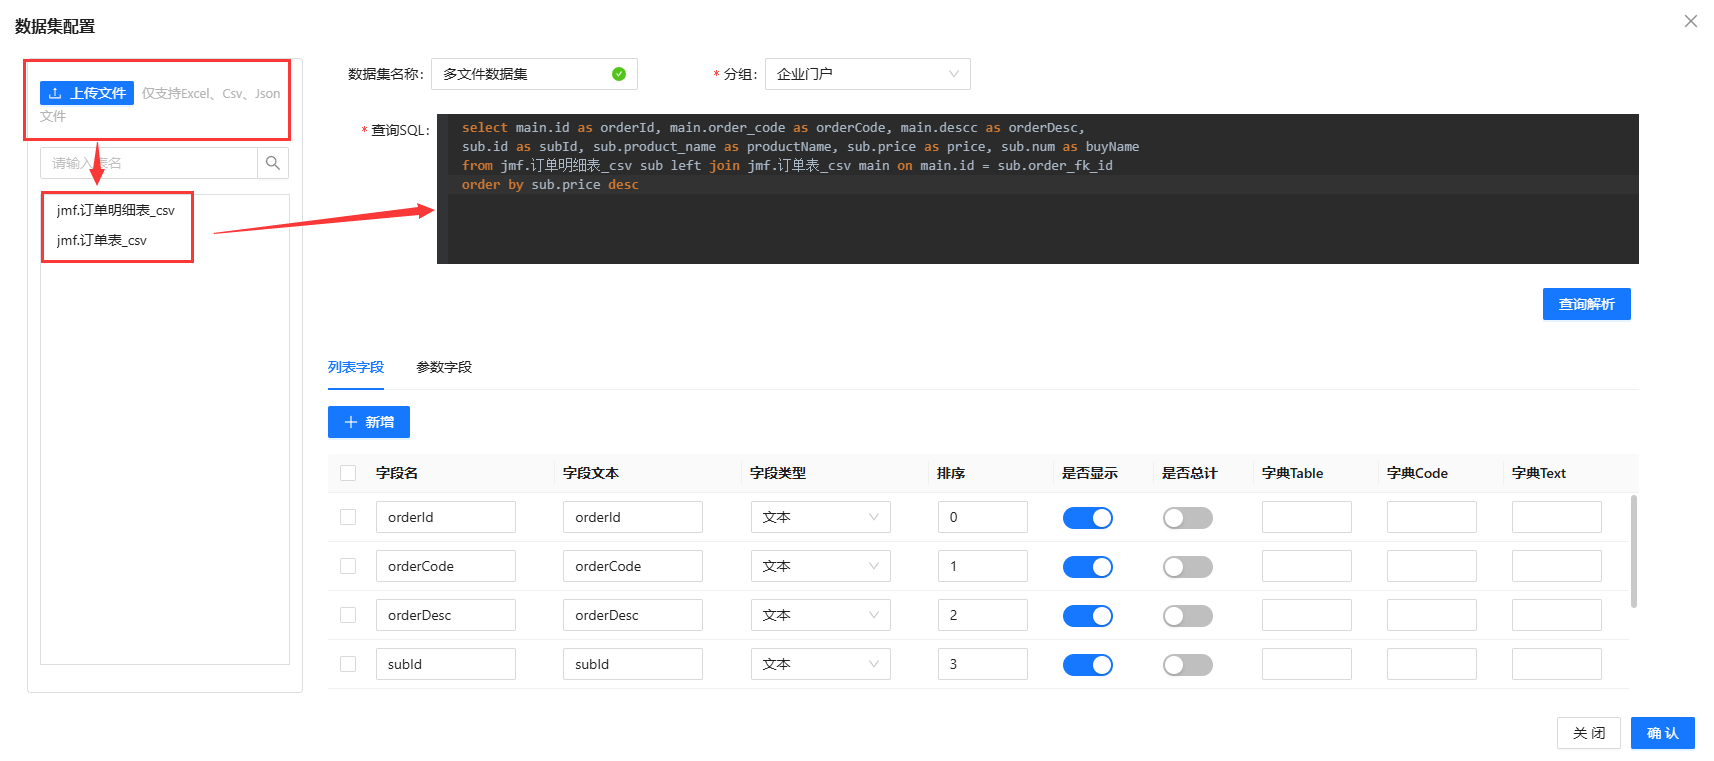Click the 确认 confirm button
Viewport: 1714px width, 761px height.
tap(1662, 733)
